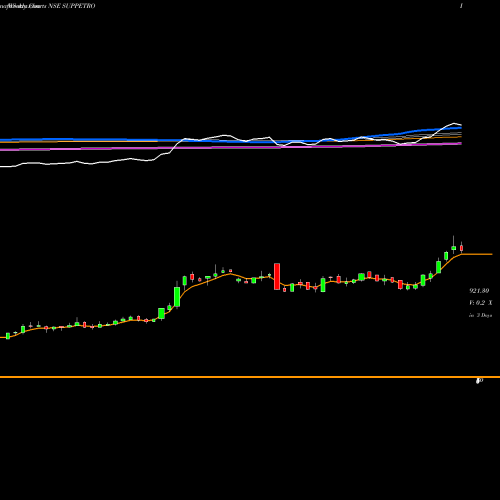The height and width of the screenshot is (500, 500).
Task: Click the tallest green candlestick of the first rally
Action: [x=177, y=297]
